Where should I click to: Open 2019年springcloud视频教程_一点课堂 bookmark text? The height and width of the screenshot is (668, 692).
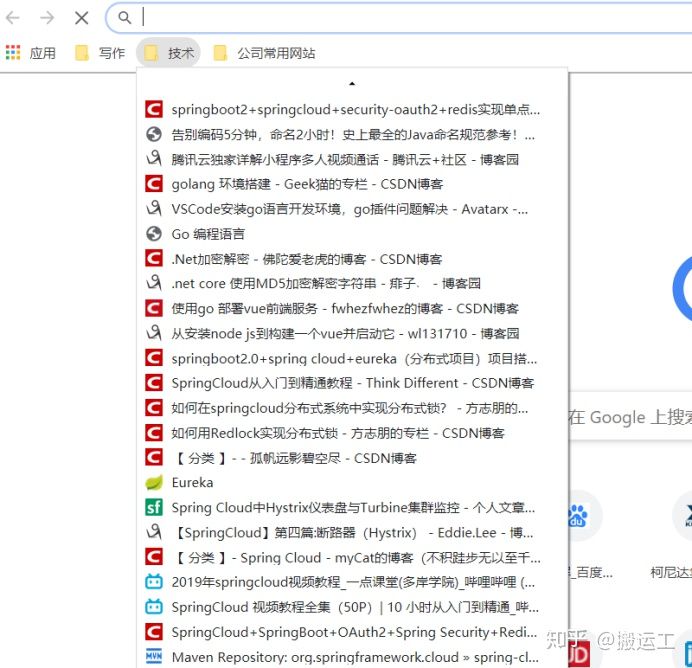click(x=353, y=582)
